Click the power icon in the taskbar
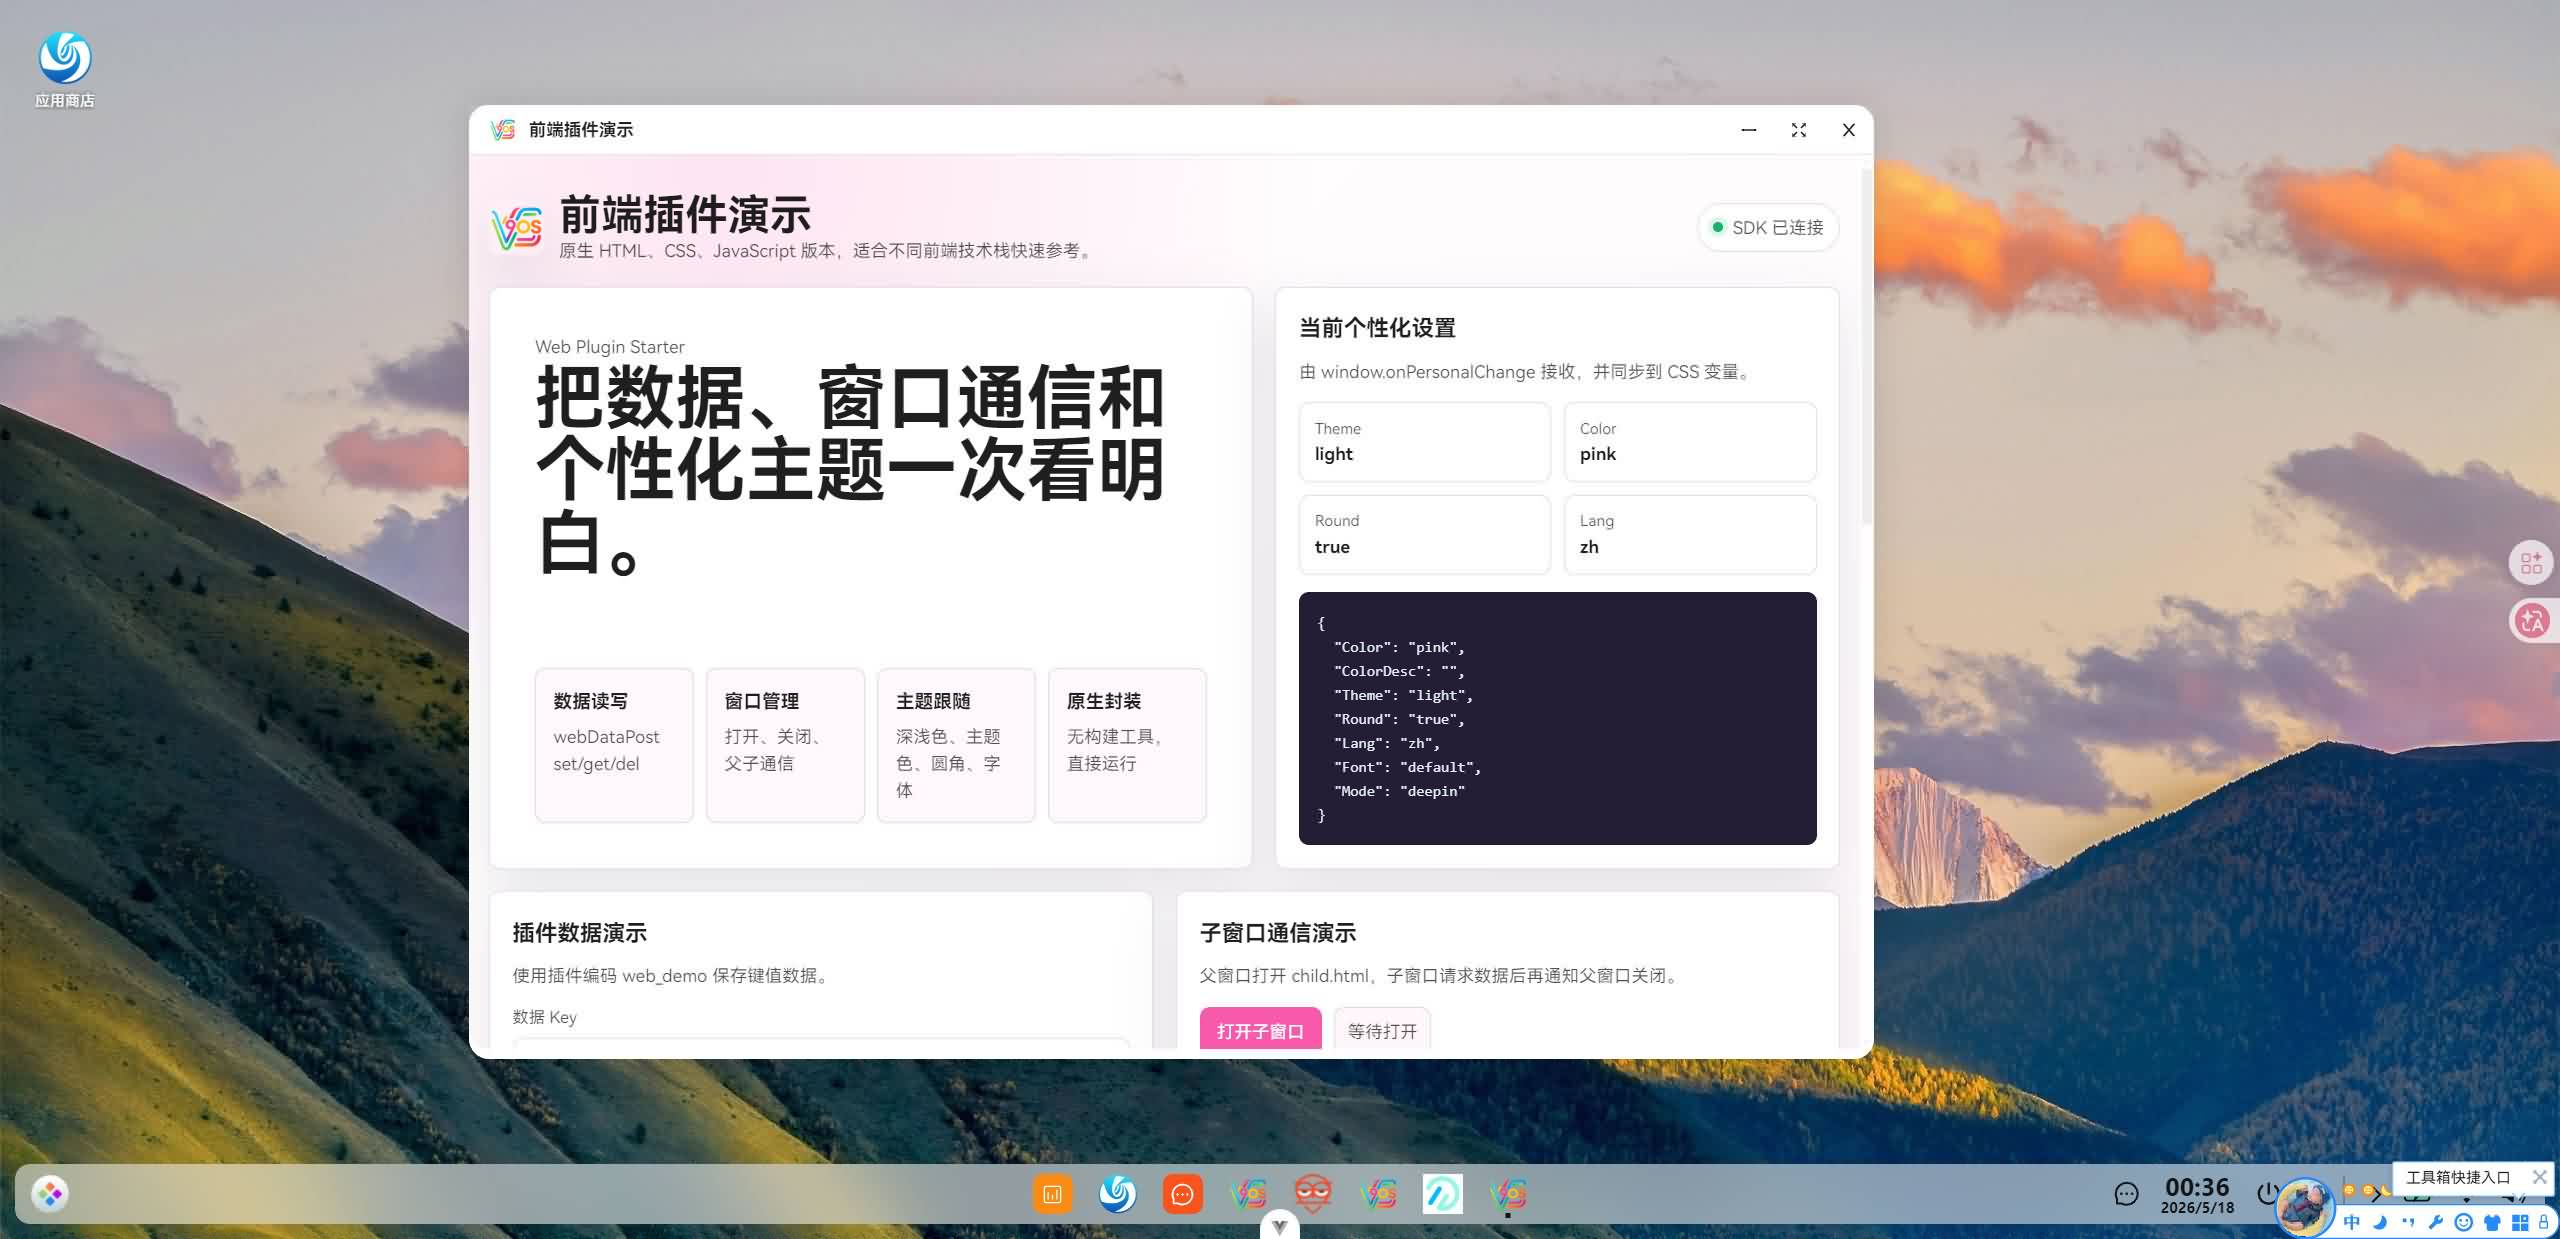Screen dimensions: 2560x1239 pos(2268,1192)
